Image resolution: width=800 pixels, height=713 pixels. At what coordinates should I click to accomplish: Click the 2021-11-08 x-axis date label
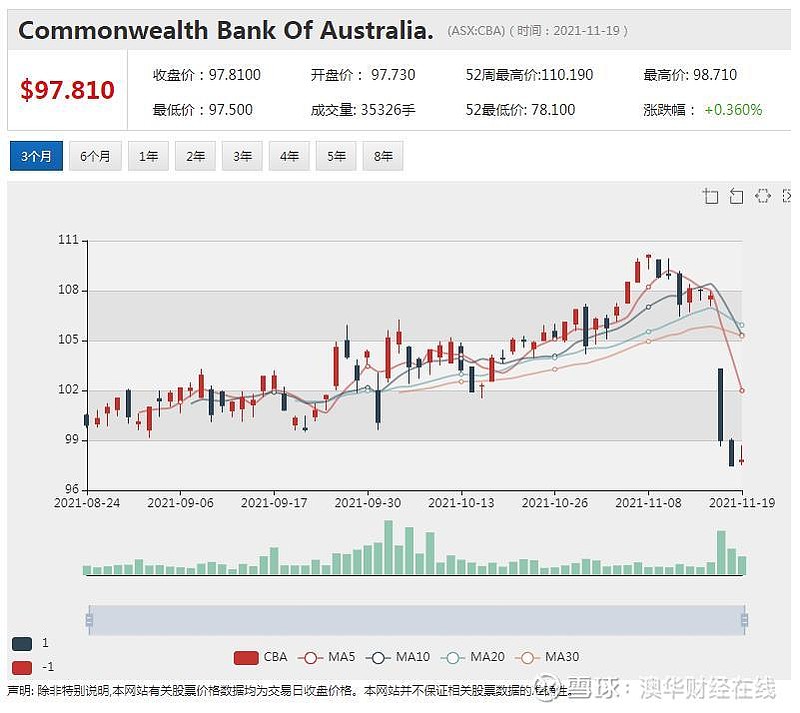648,503
